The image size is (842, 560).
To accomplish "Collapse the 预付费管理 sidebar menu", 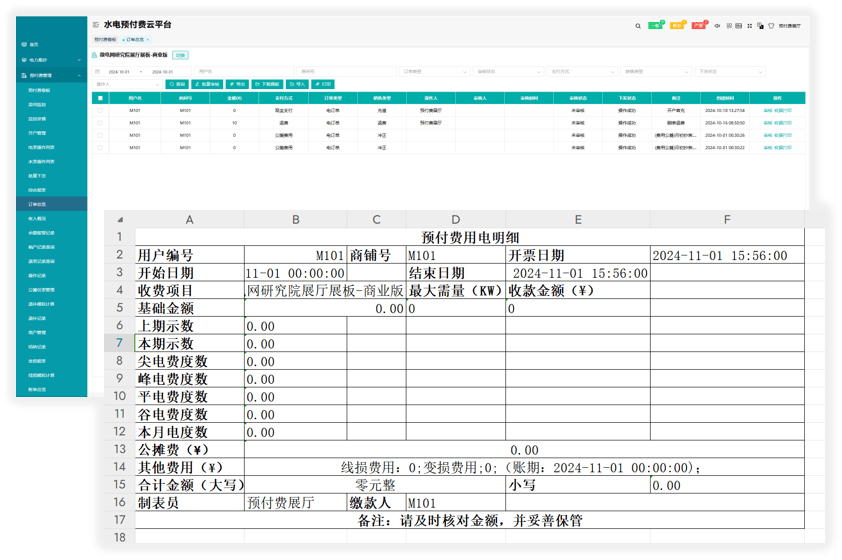I will (43, 75).
